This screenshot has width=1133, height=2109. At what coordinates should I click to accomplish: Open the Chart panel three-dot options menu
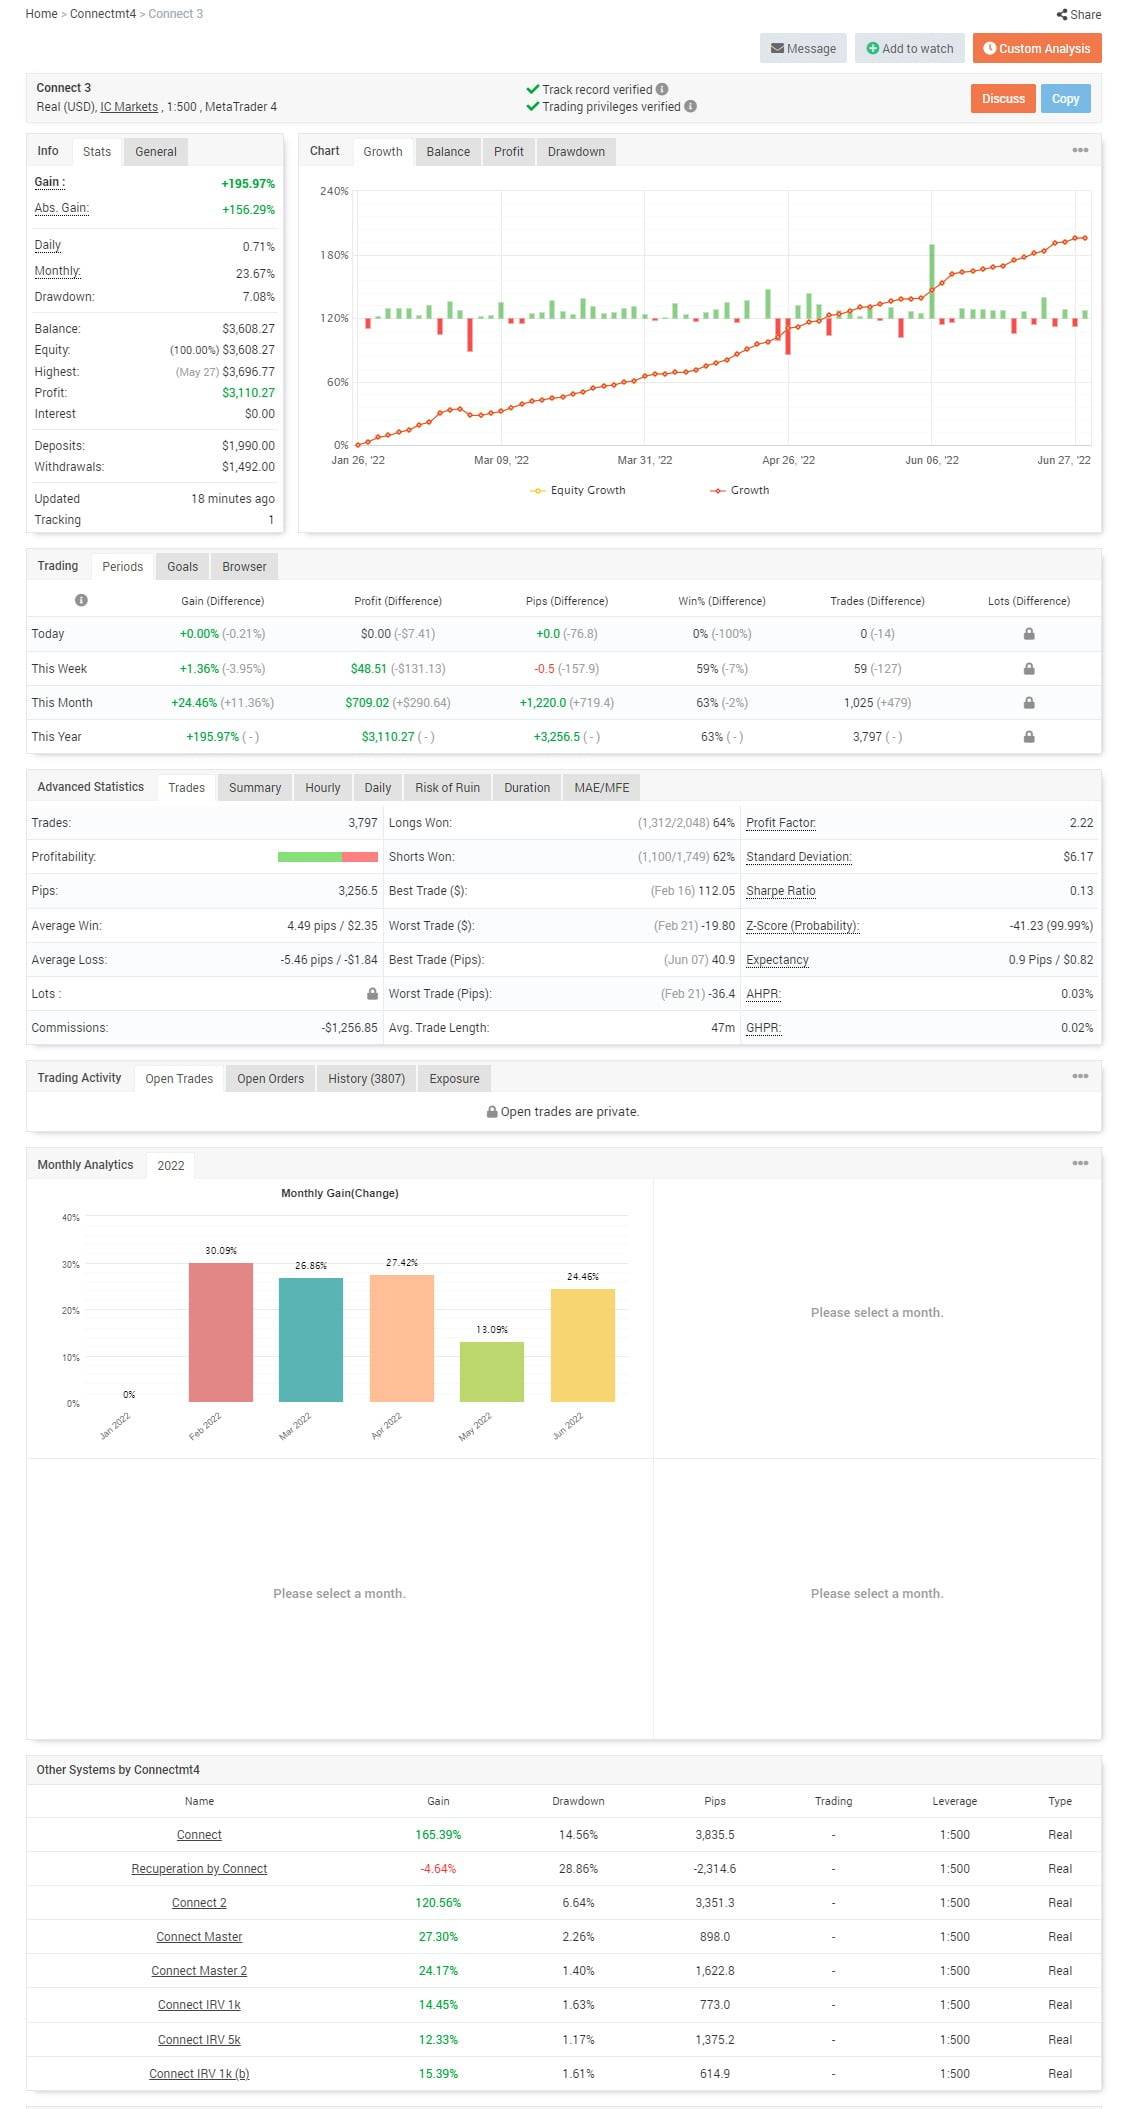point(1080,150)
